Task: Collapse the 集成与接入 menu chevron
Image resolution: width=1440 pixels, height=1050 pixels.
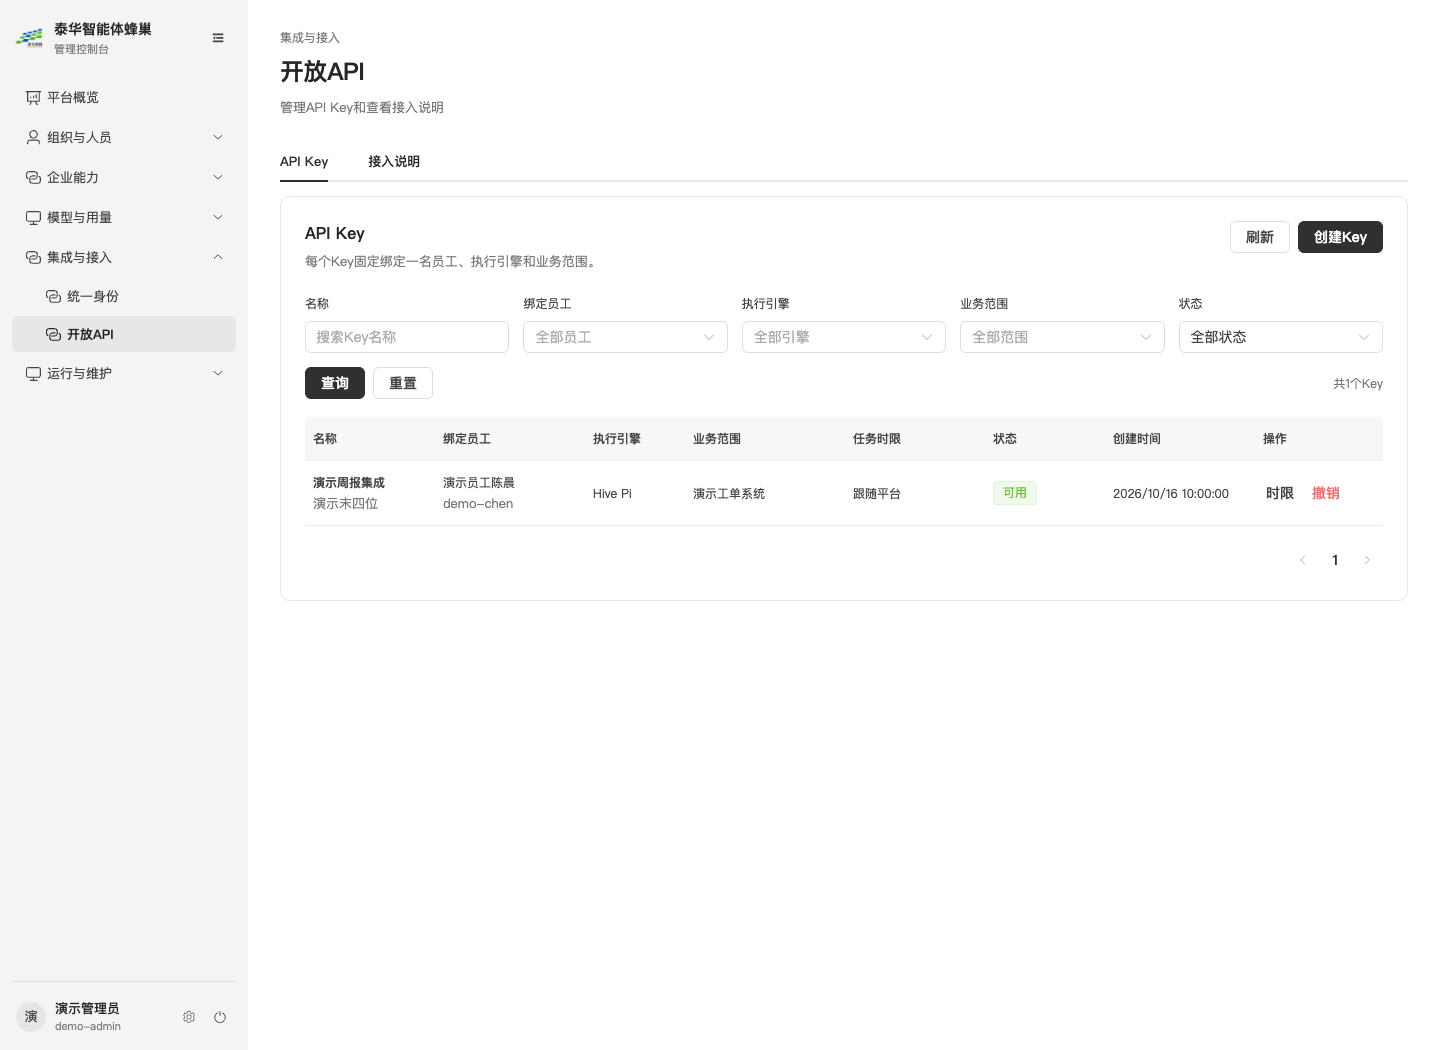Action: 218,257
